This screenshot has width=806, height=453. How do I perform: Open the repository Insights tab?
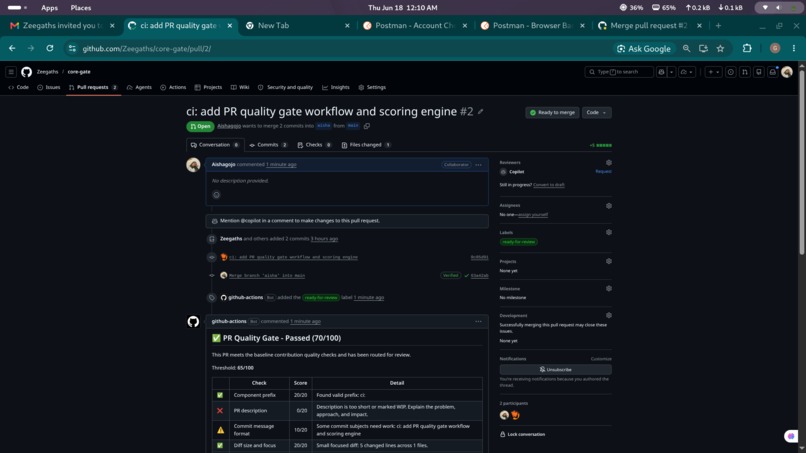(336, 87)
